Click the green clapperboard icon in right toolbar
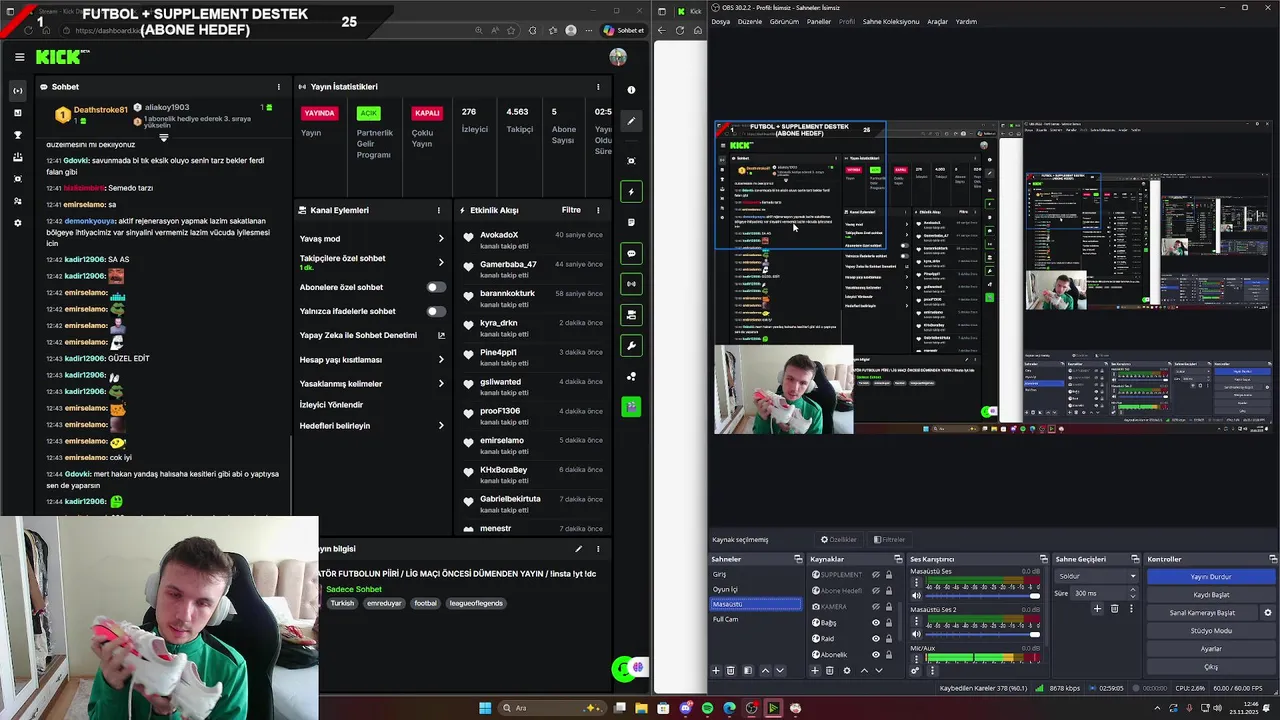1280x720 pixels. point(631,407)
